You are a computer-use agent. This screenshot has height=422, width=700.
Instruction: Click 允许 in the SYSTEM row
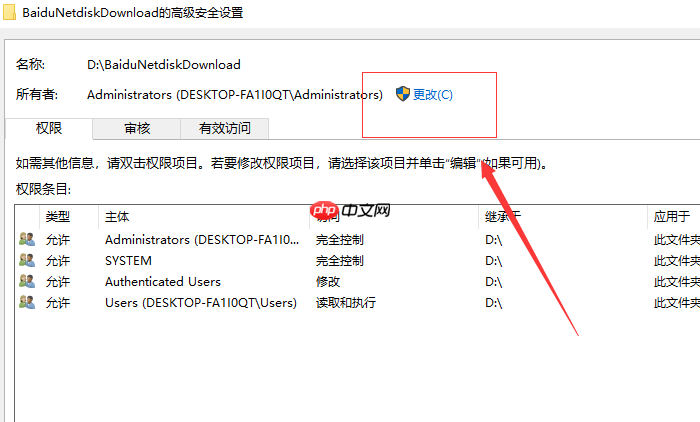click(58, 261)
